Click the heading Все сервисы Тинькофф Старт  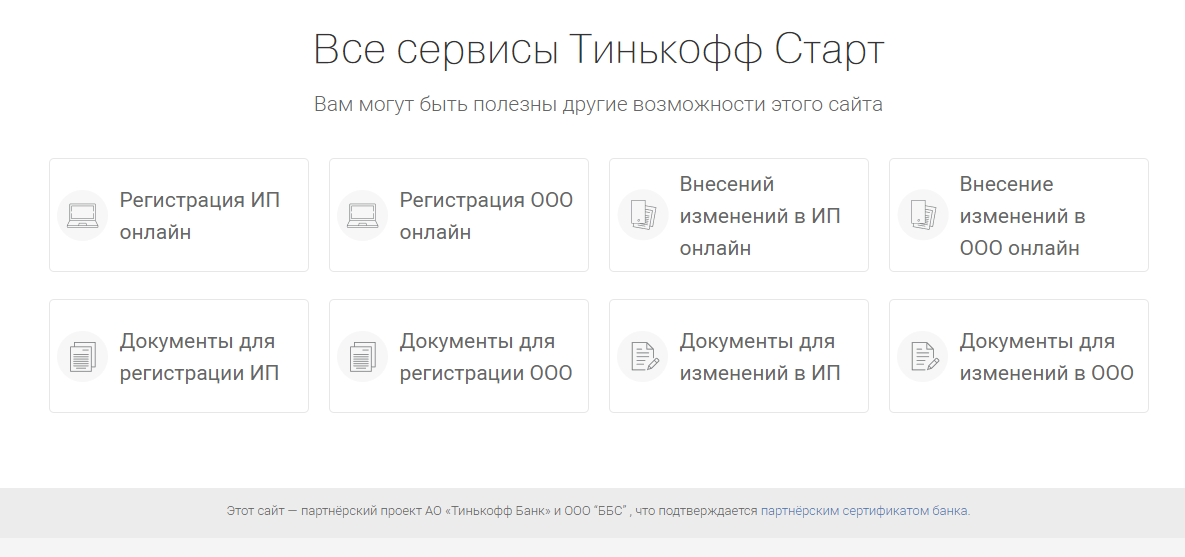tap(599, 50)
